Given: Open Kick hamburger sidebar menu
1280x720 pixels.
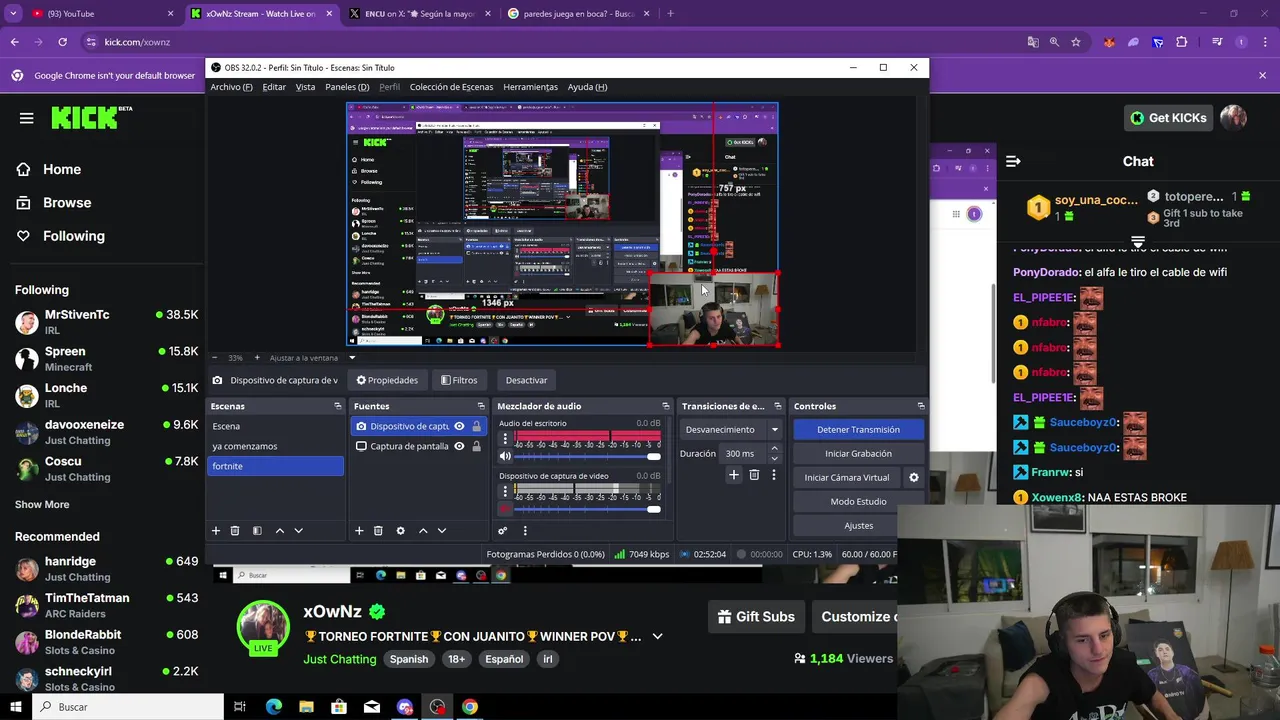Looking at the screenshot, I should pos(27,118).
